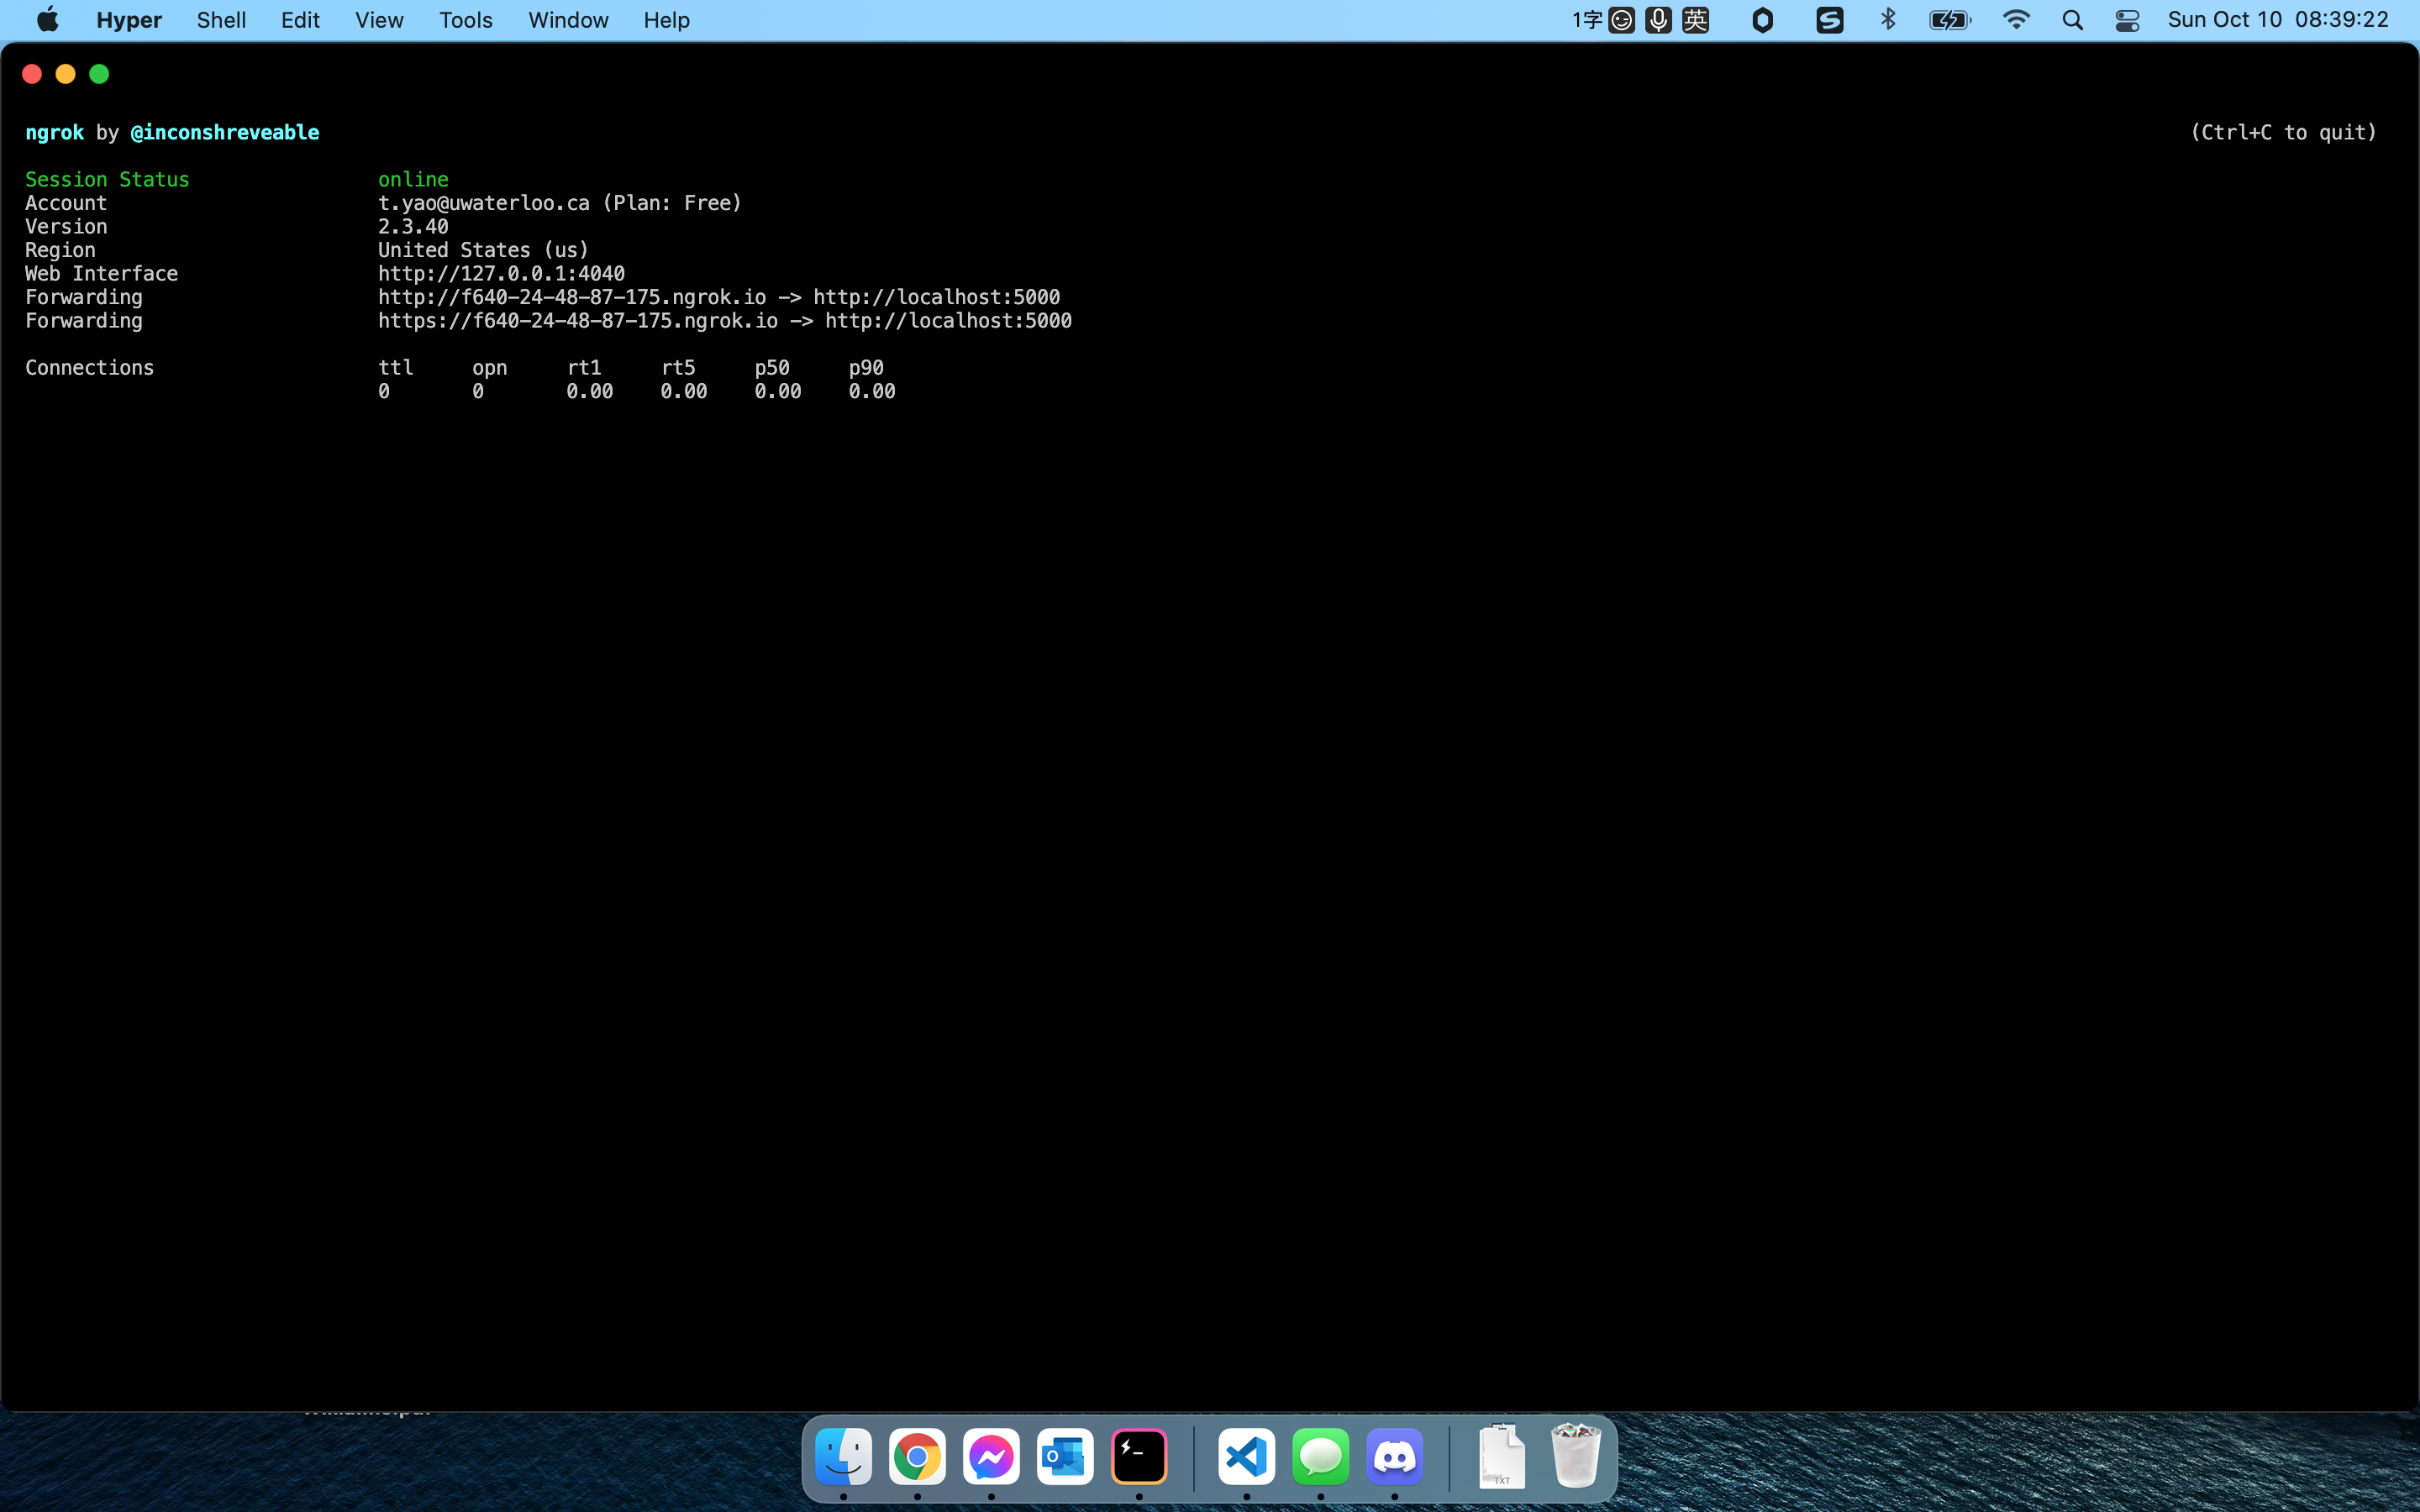Open Discord in the dock
This screenshot has width=2420, height=1512.
1394,1457
